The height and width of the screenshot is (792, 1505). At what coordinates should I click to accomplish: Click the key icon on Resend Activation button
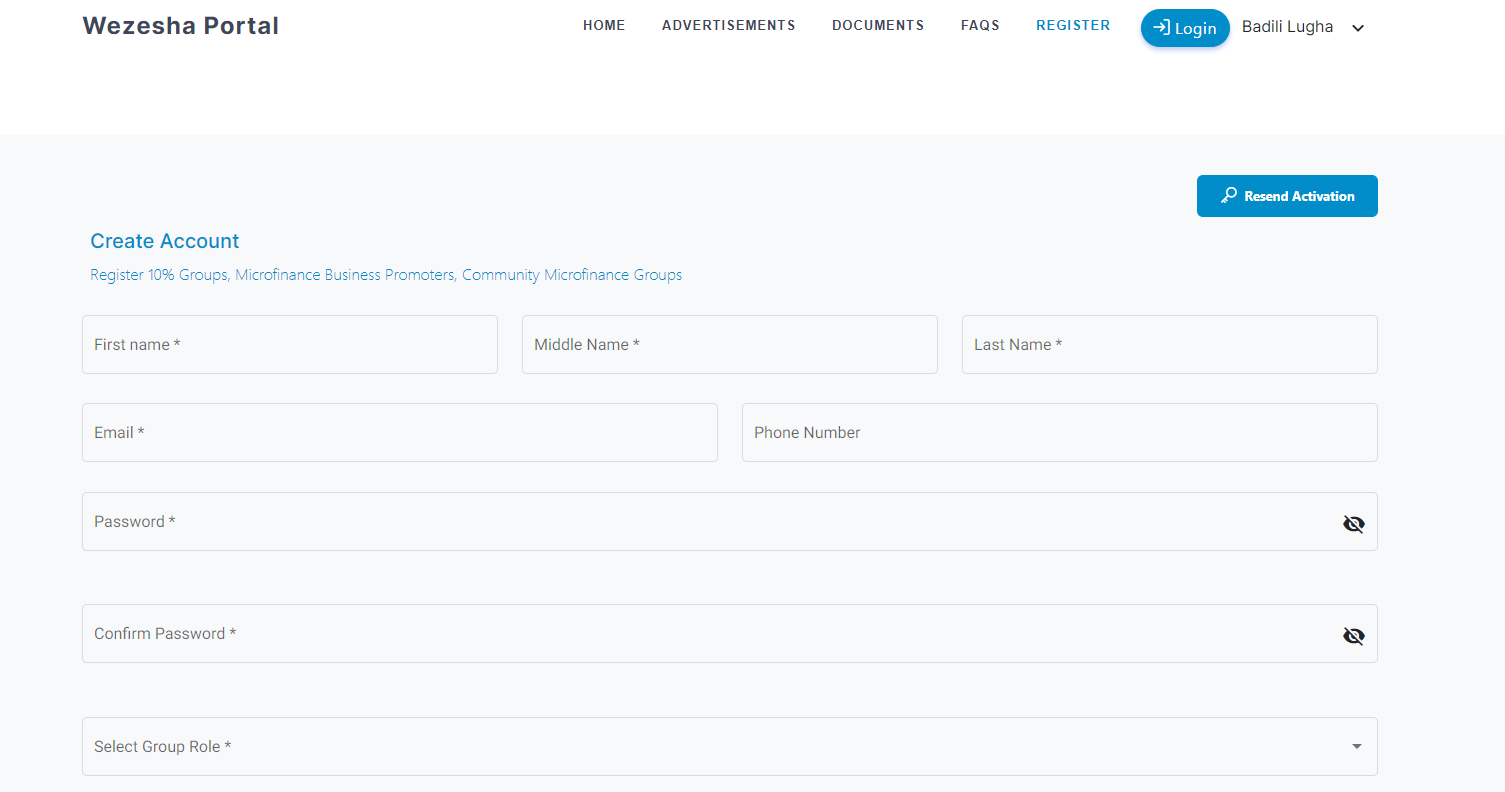point(1228,195)
